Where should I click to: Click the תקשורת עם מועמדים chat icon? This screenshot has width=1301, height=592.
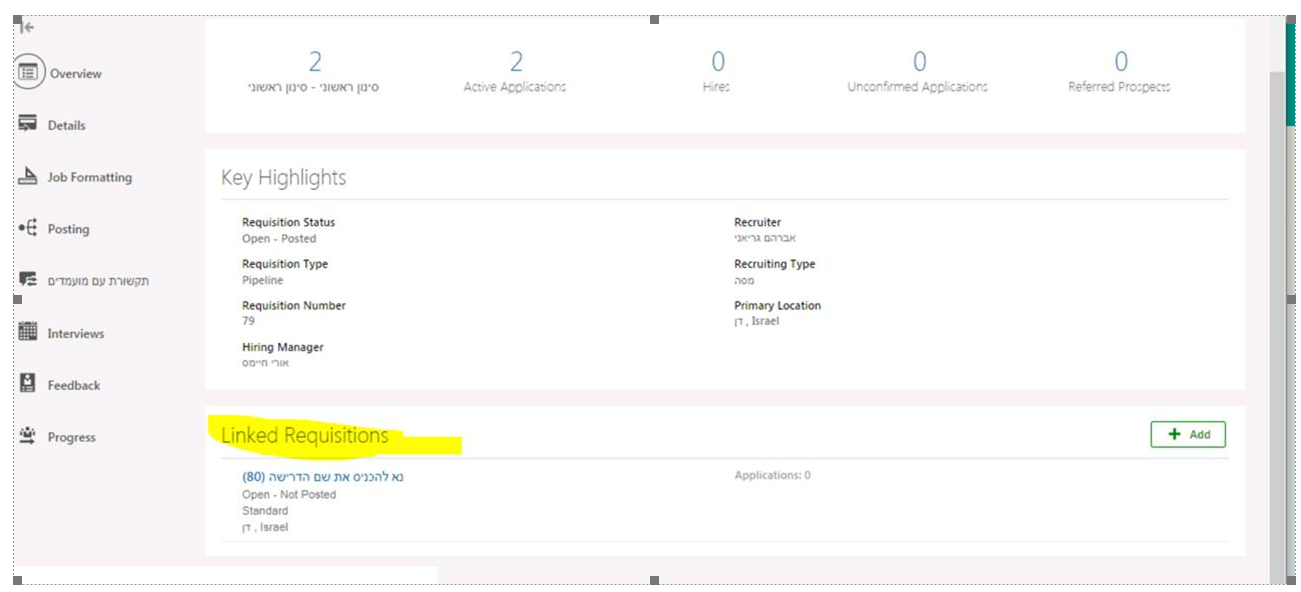tap(28, 280)
